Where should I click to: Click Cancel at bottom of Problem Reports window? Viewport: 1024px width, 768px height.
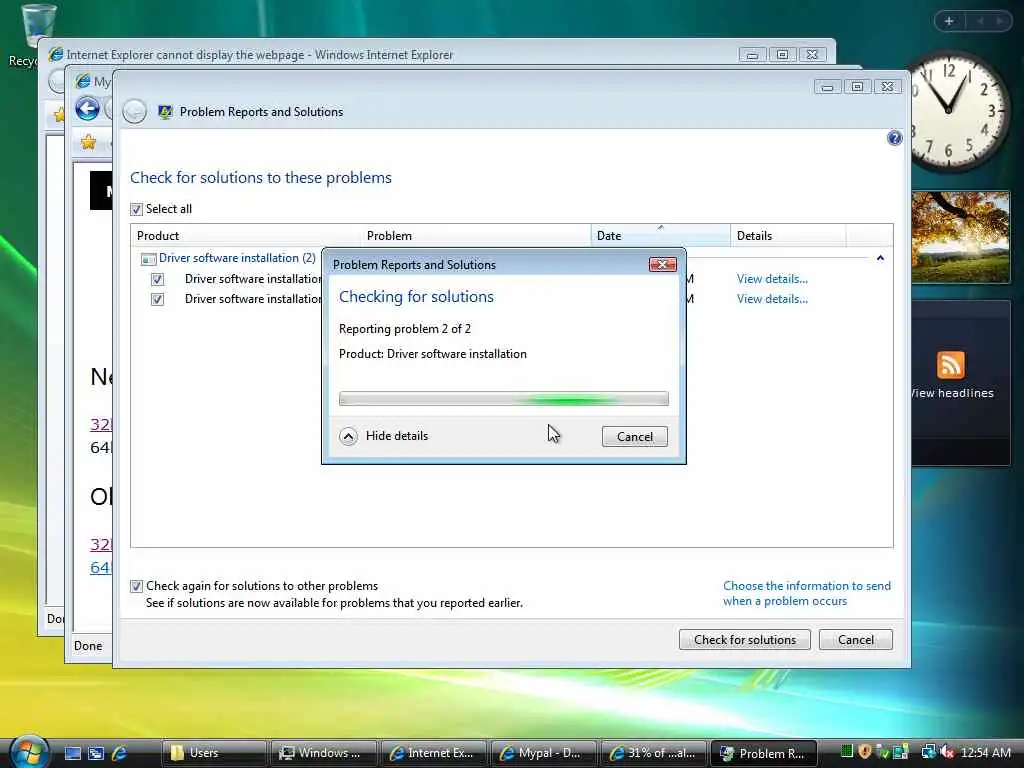(856, 639)
